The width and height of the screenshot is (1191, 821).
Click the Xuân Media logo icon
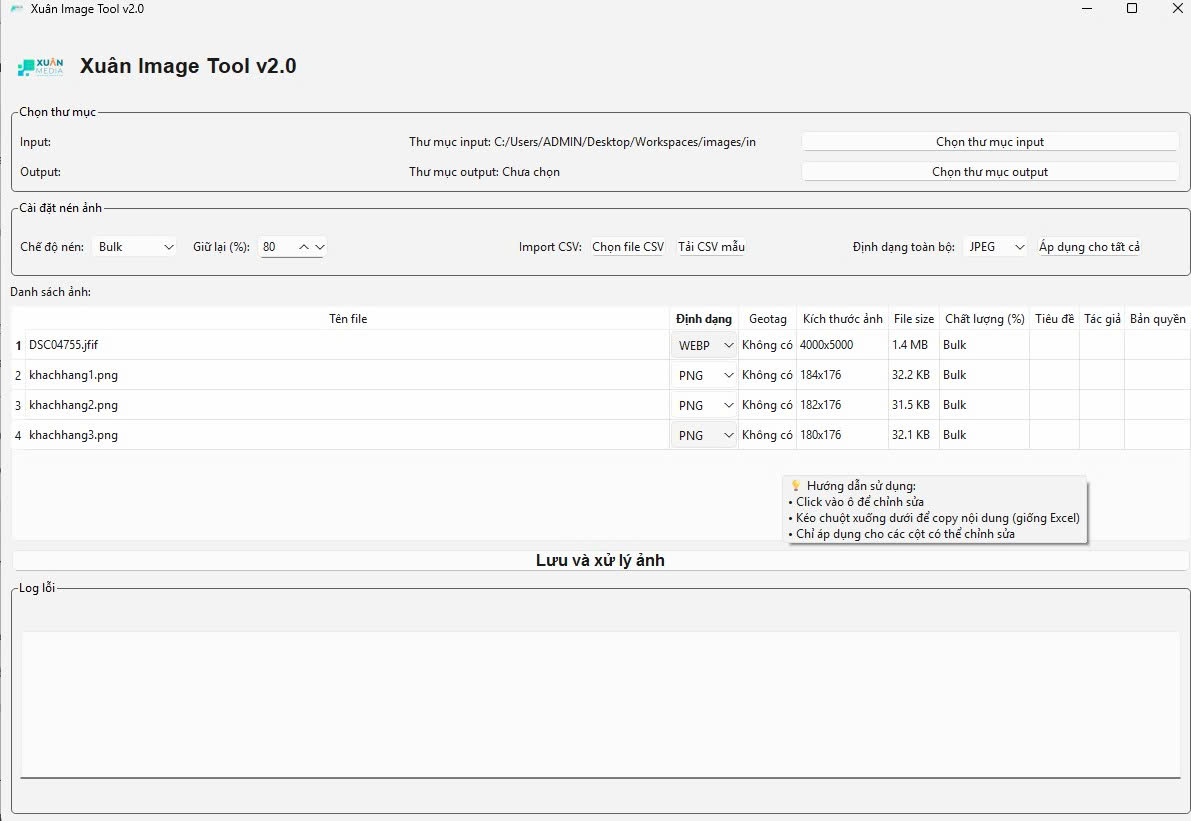pos(40,67)
